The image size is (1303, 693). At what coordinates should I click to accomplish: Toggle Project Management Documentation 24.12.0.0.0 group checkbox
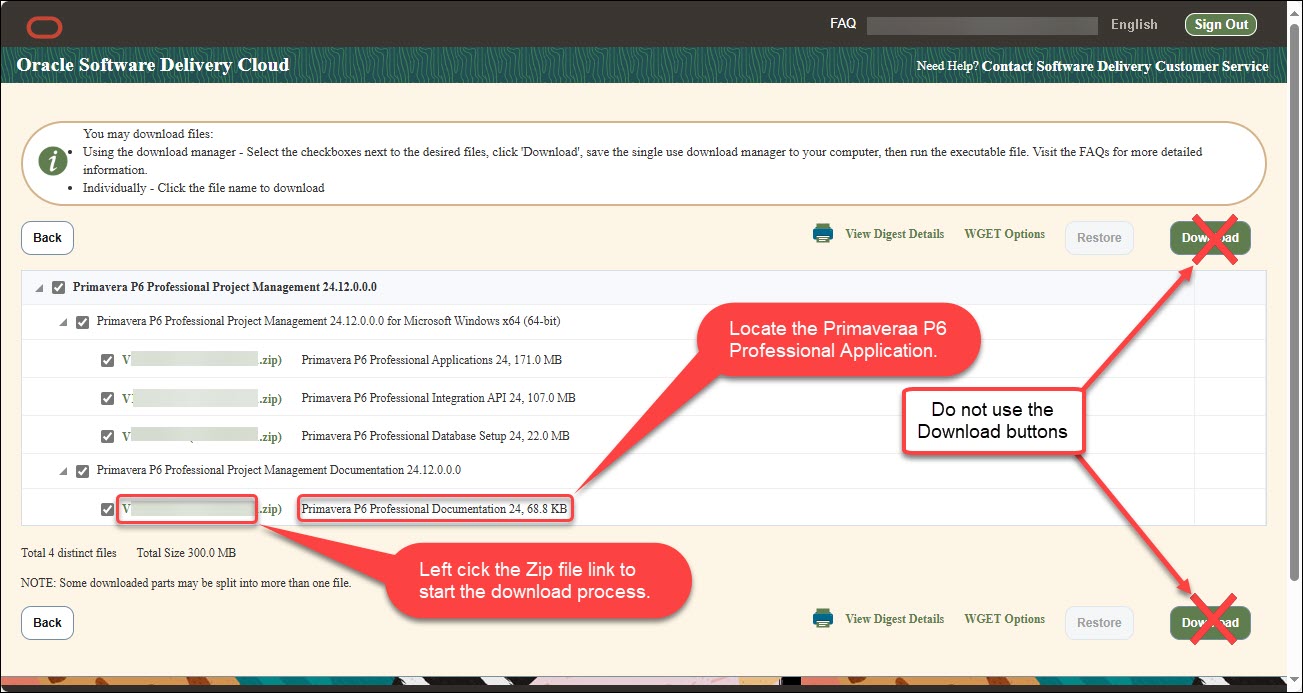(x=82, y=471)
